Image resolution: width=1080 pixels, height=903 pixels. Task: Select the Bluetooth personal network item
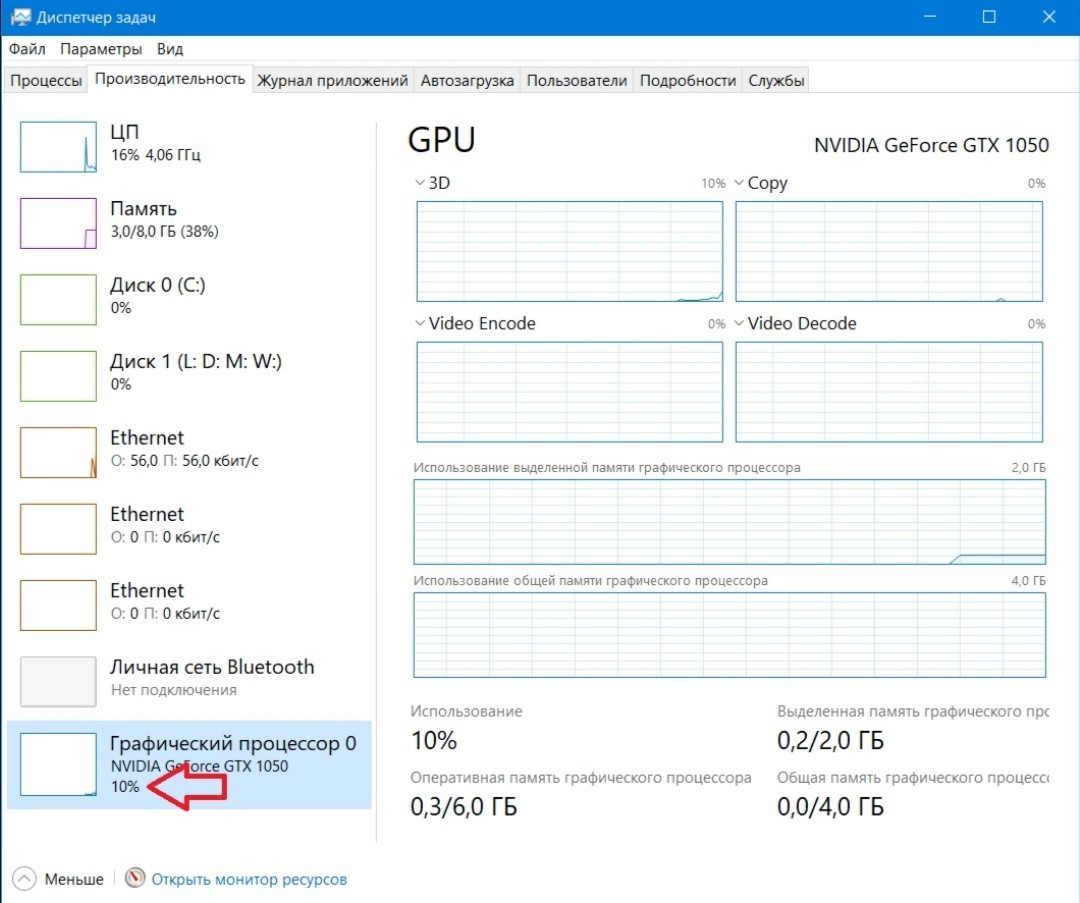(x=211, y=677)
